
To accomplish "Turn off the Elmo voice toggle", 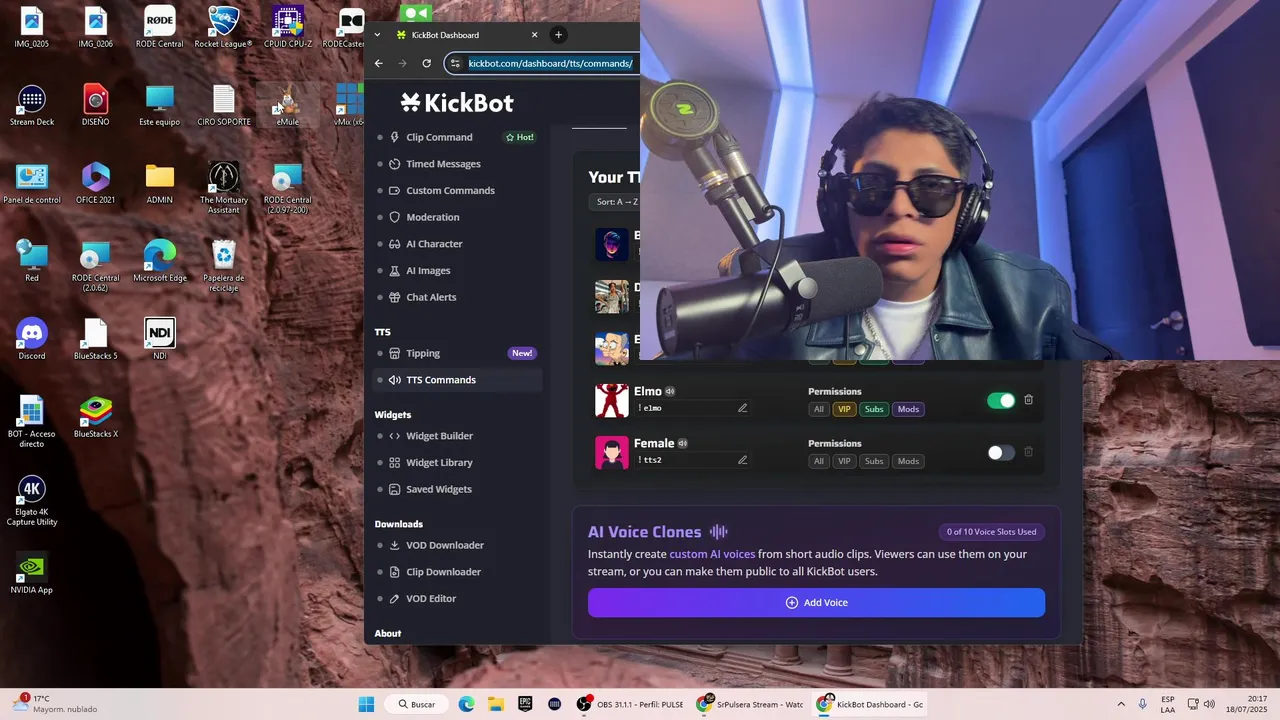I will [1001, 401].
